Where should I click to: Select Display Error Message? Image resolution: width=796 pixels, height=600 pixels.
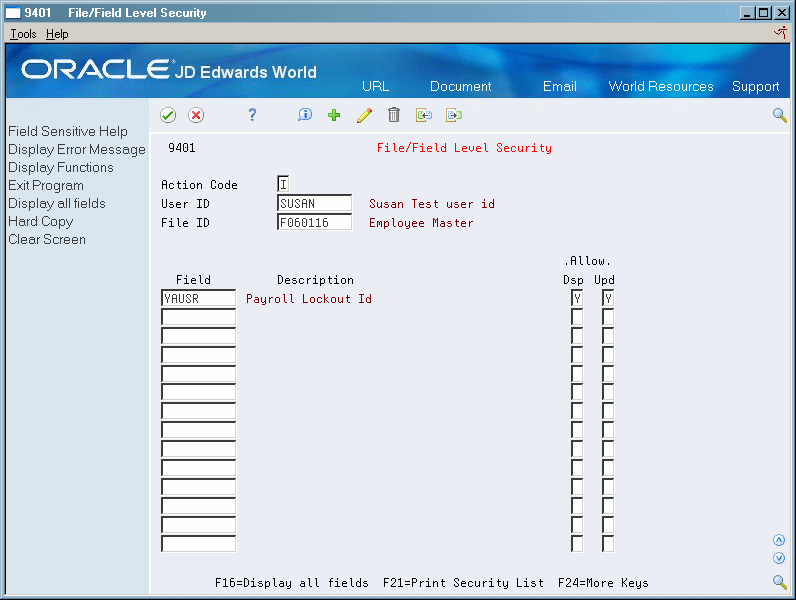tap(77, 150)
